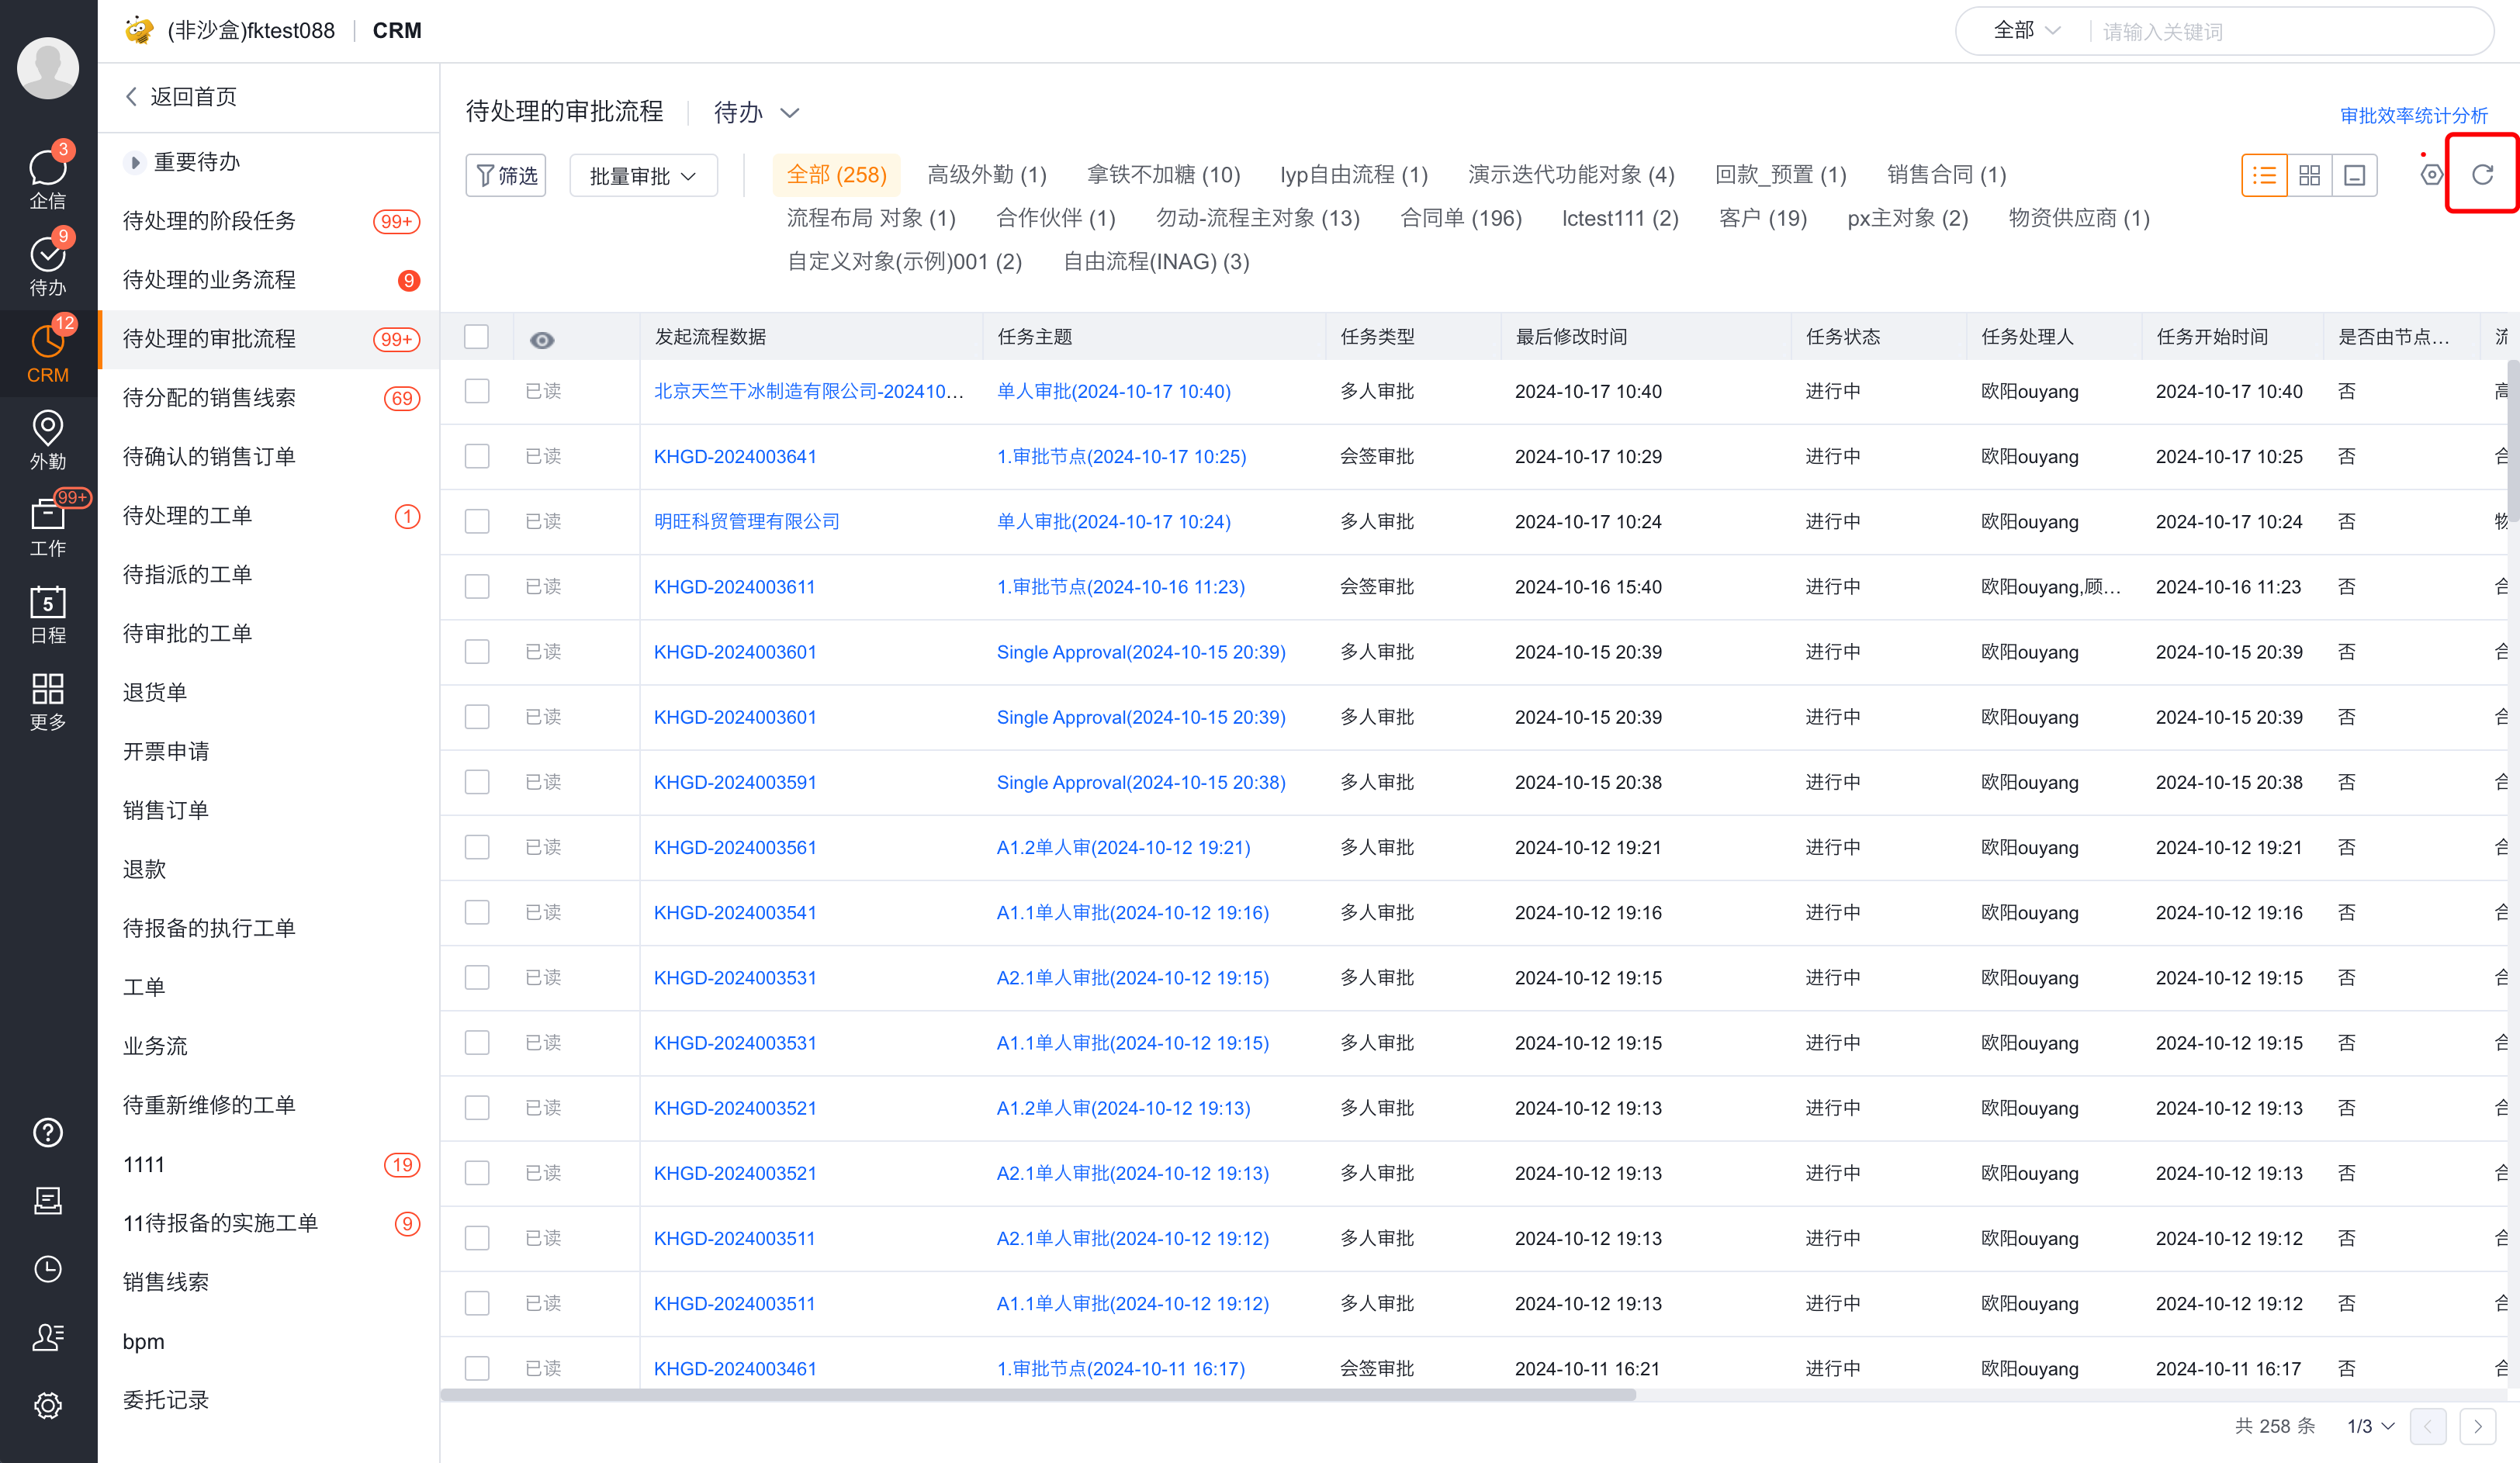Select the CRM icon in left sidebar

coord(48,352)
